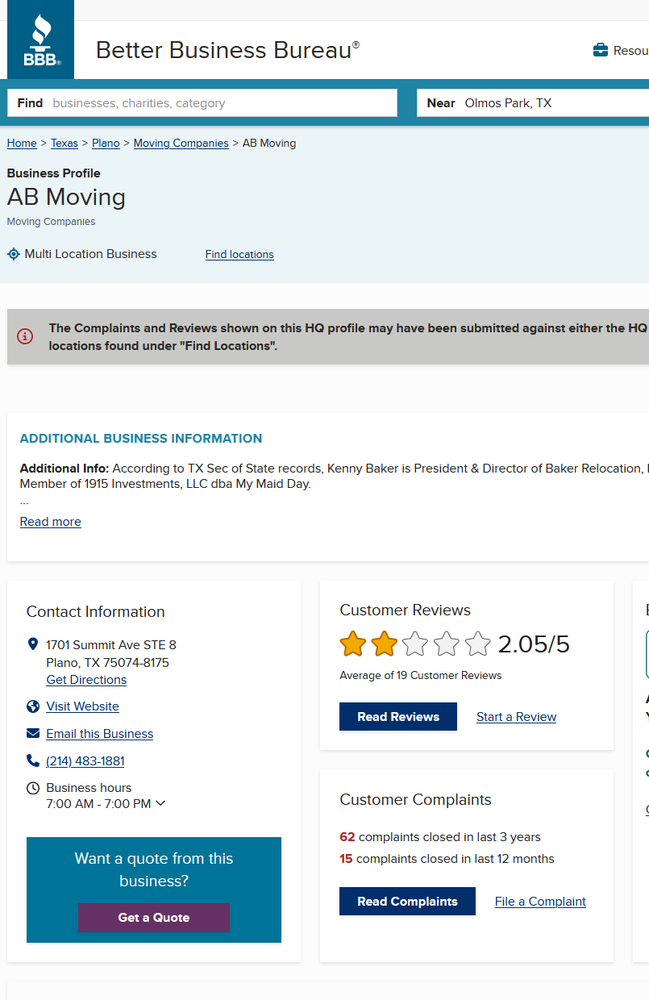Click the fourth empty rating star
649x1000 pixels.
point(446,643)
